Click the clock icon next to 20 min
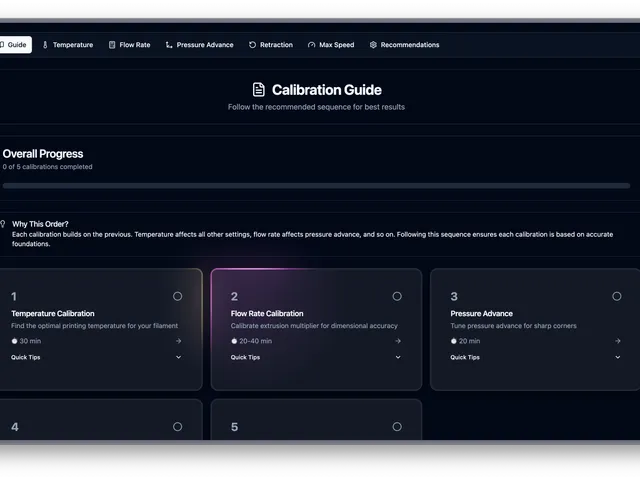The height and width of the screenshot is (480, 640). (x=453, y=341)
